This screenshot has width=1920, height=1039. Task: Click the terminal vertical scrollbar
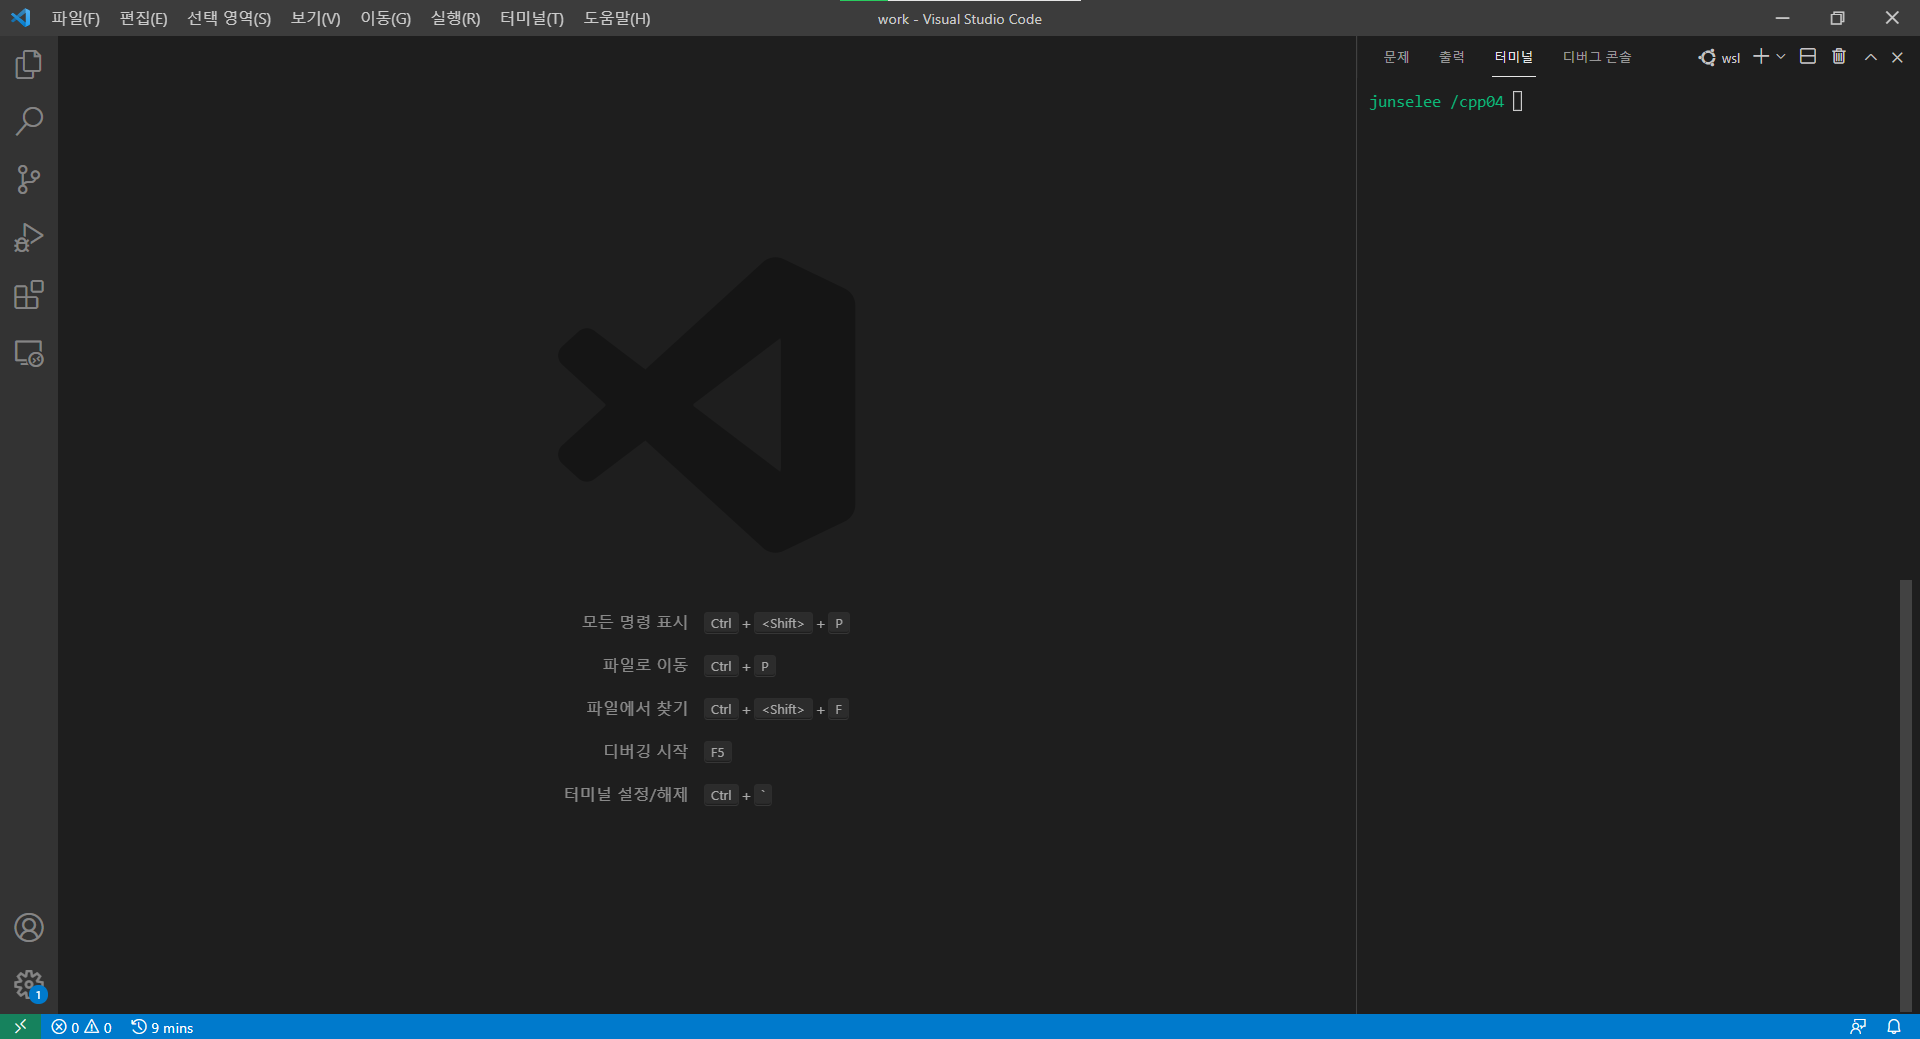[1906, 795]
